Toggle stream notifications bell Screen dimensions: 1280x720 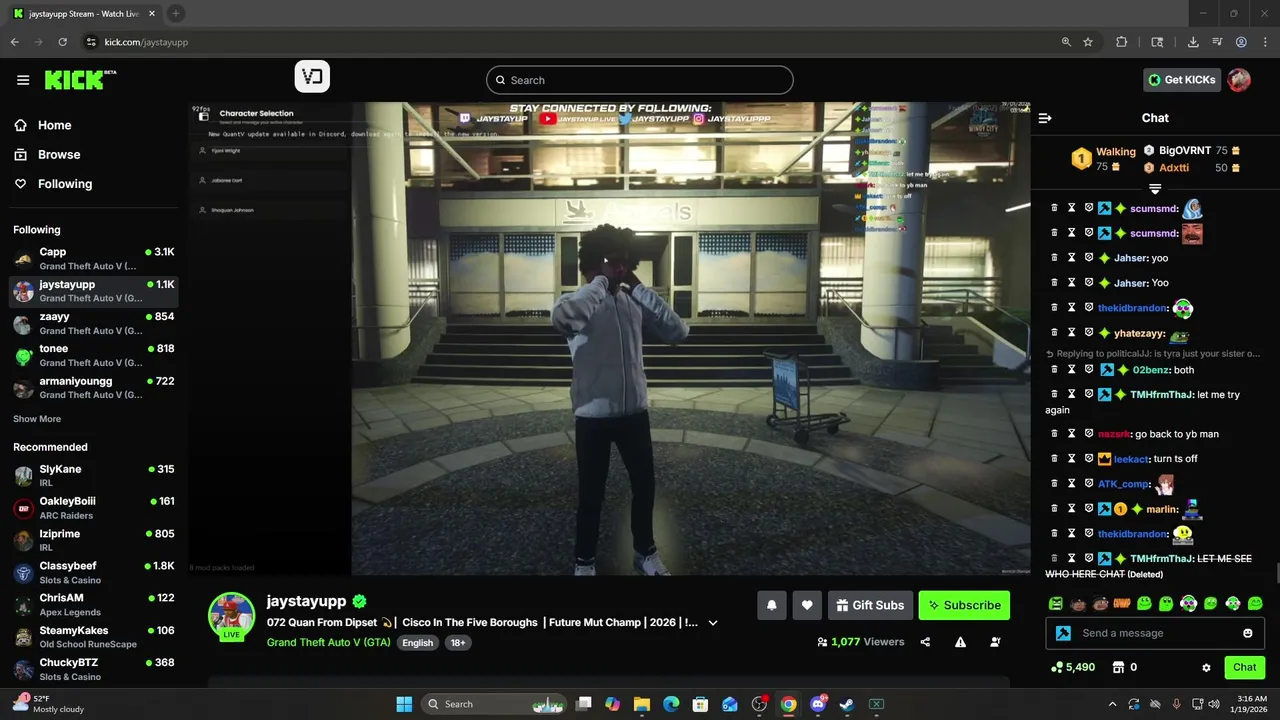[x=772, y=605]
